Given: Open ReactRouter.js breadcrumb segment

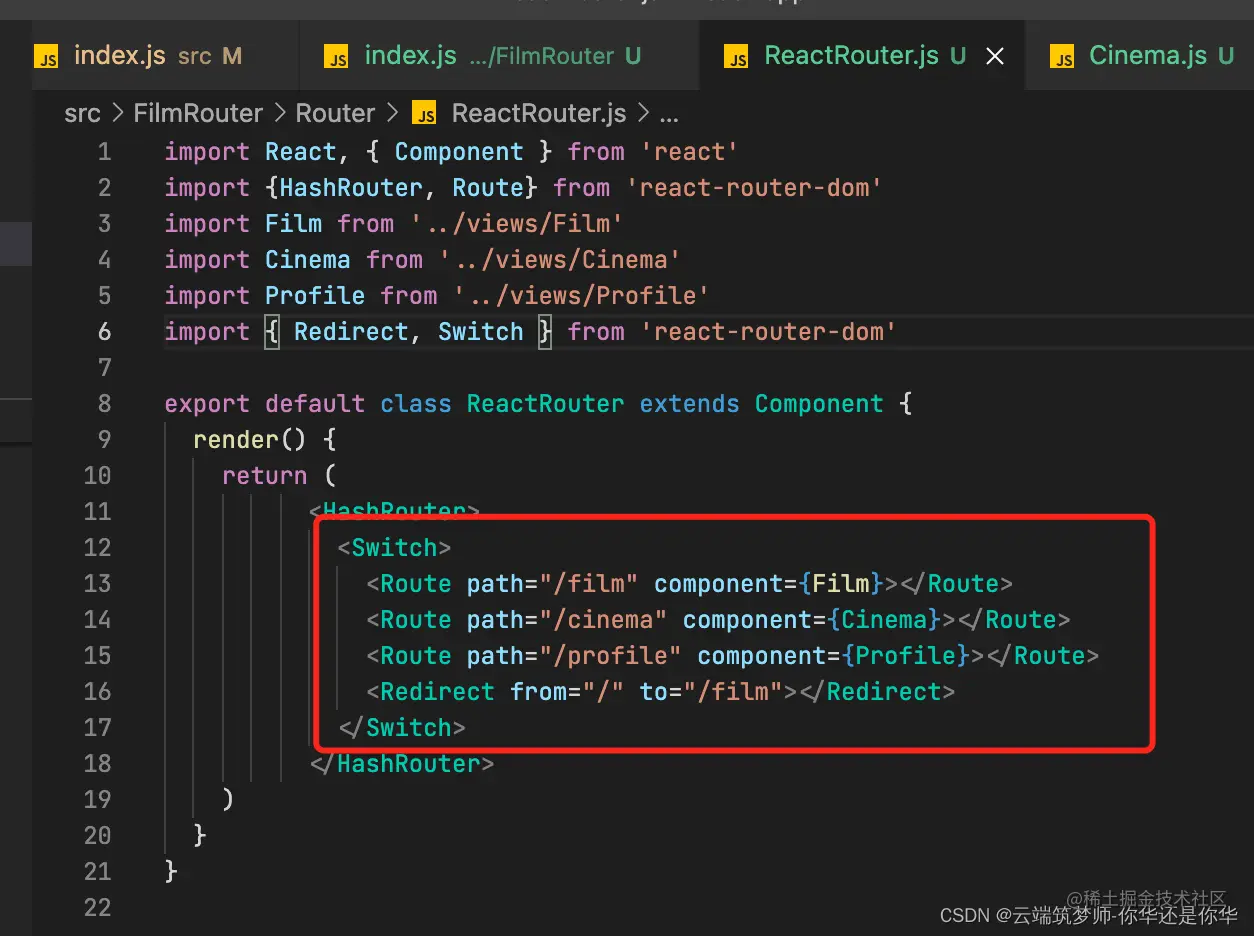Looking at the screenshot, I should (x=539, y=114).
